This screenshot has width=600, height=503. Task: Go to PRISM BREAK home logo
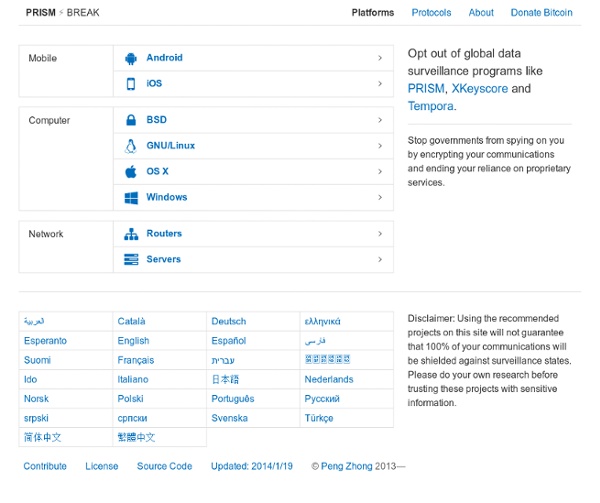click(62, 13)
